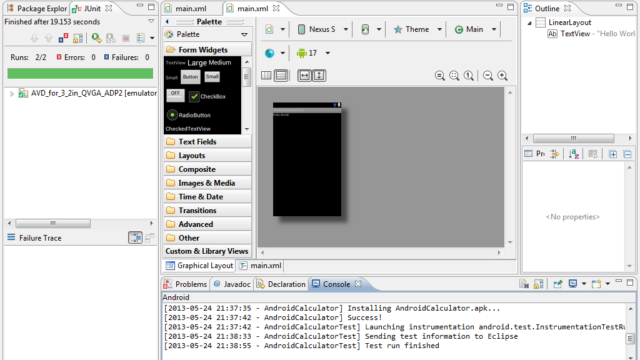Click the Previous Failure arrow in JUnit
This screenshot has width=640, height=360.
coord(49,38)
